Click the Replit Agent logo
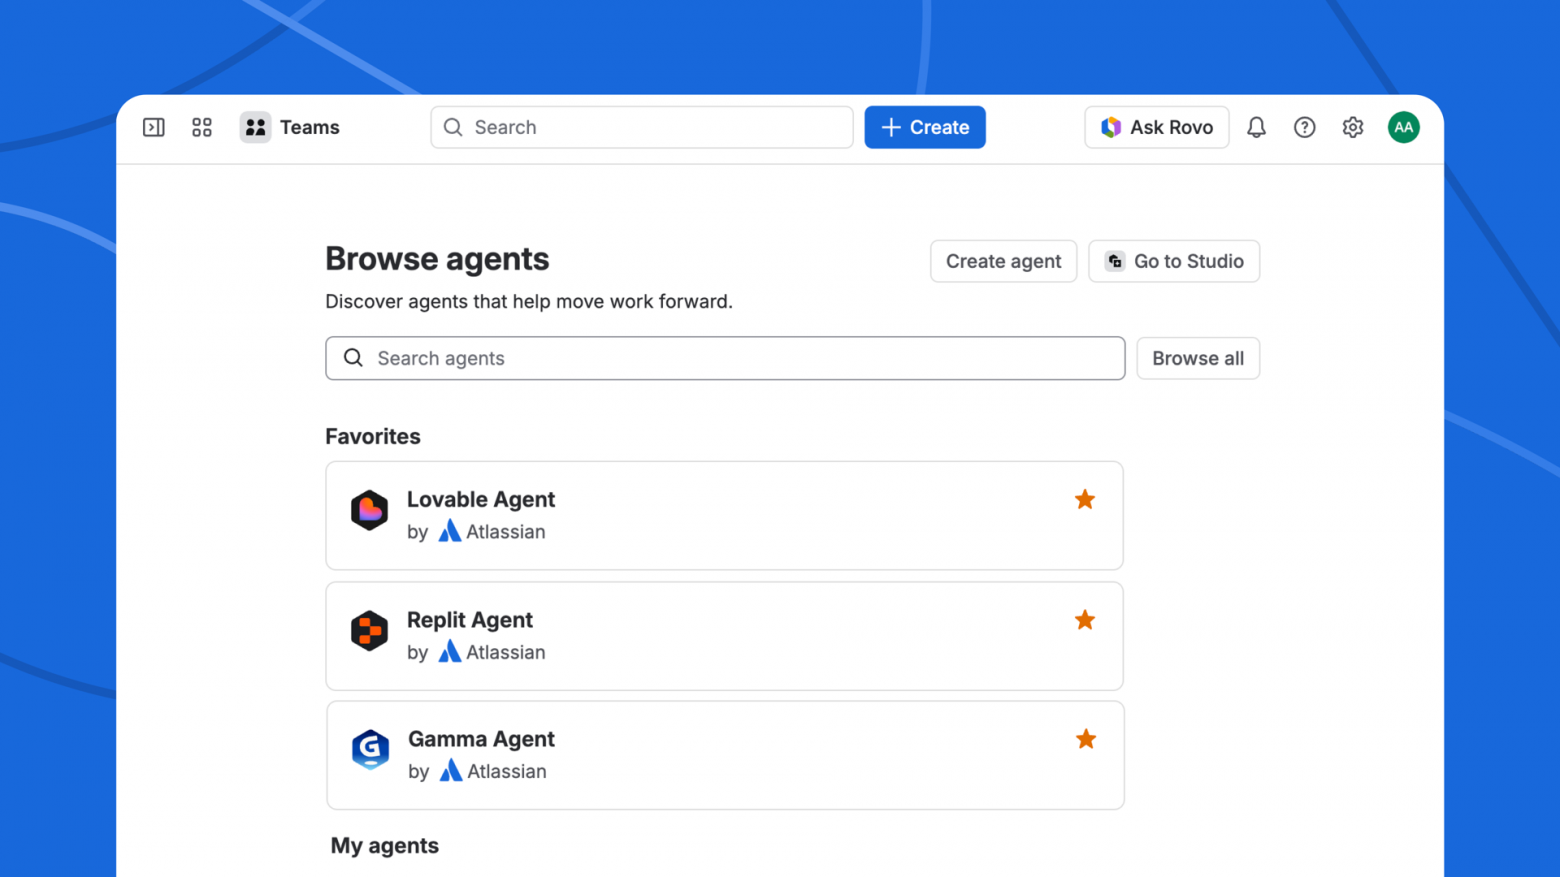The image size is (1560, 877). pyautogui.click(x=369, y=631)
